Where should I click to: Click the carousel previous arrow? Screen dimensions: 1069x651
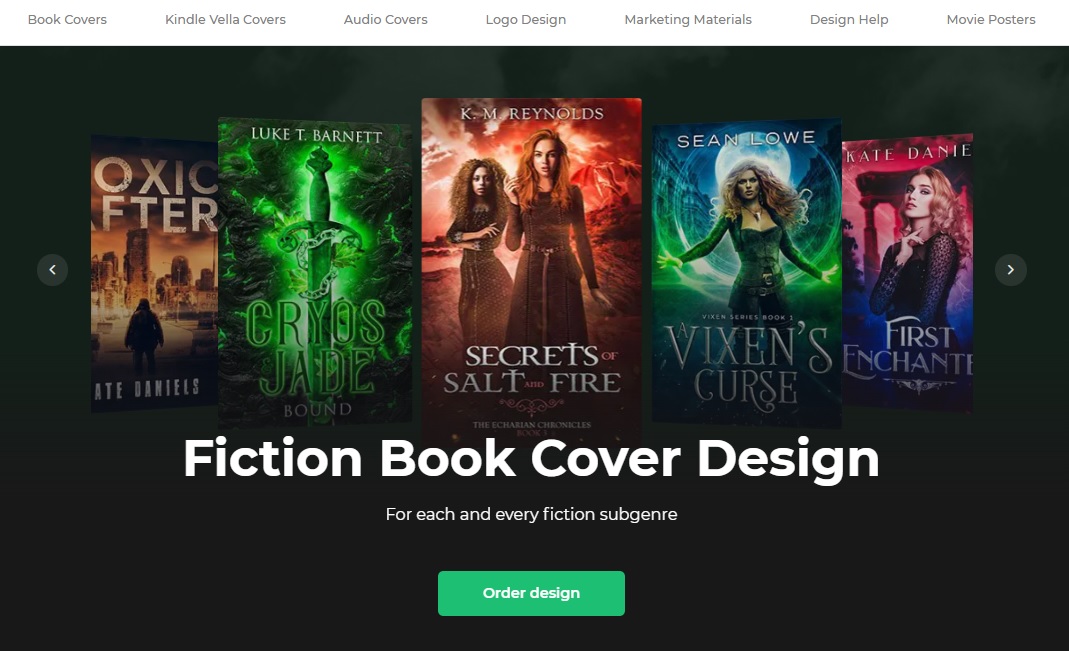[x=53, y=270]
